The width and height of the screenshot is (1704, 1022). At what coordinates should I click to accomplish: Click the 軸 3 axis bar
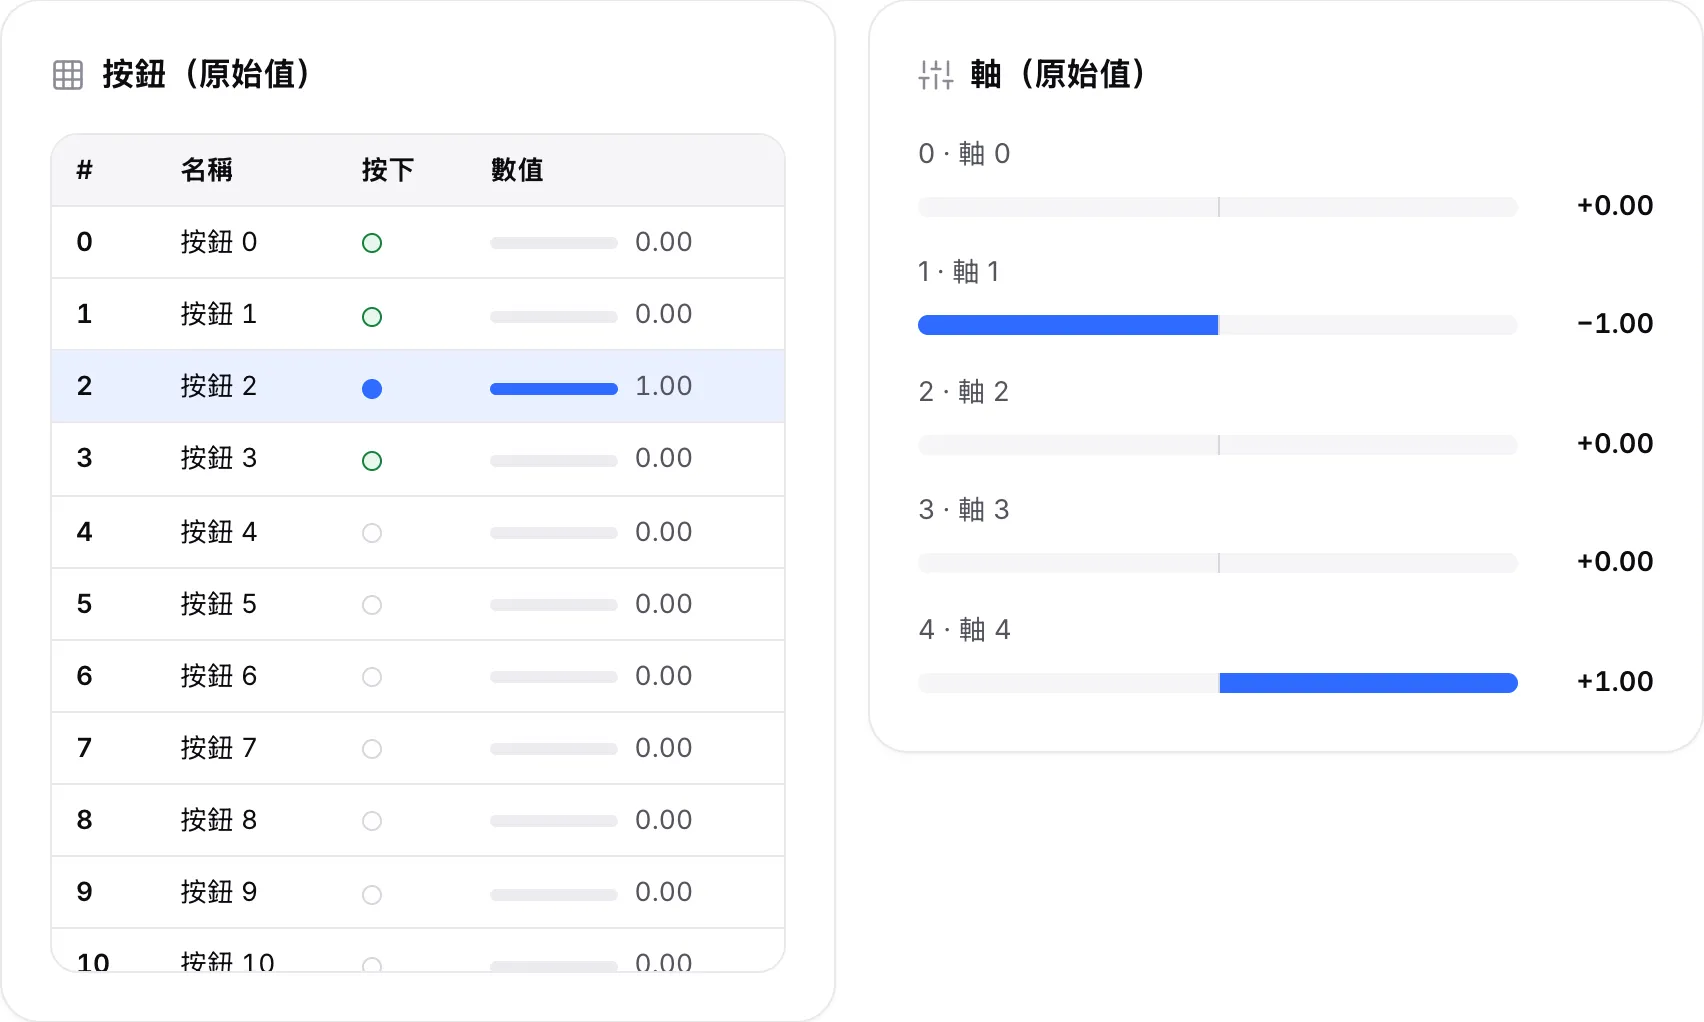pos(1218,563)
